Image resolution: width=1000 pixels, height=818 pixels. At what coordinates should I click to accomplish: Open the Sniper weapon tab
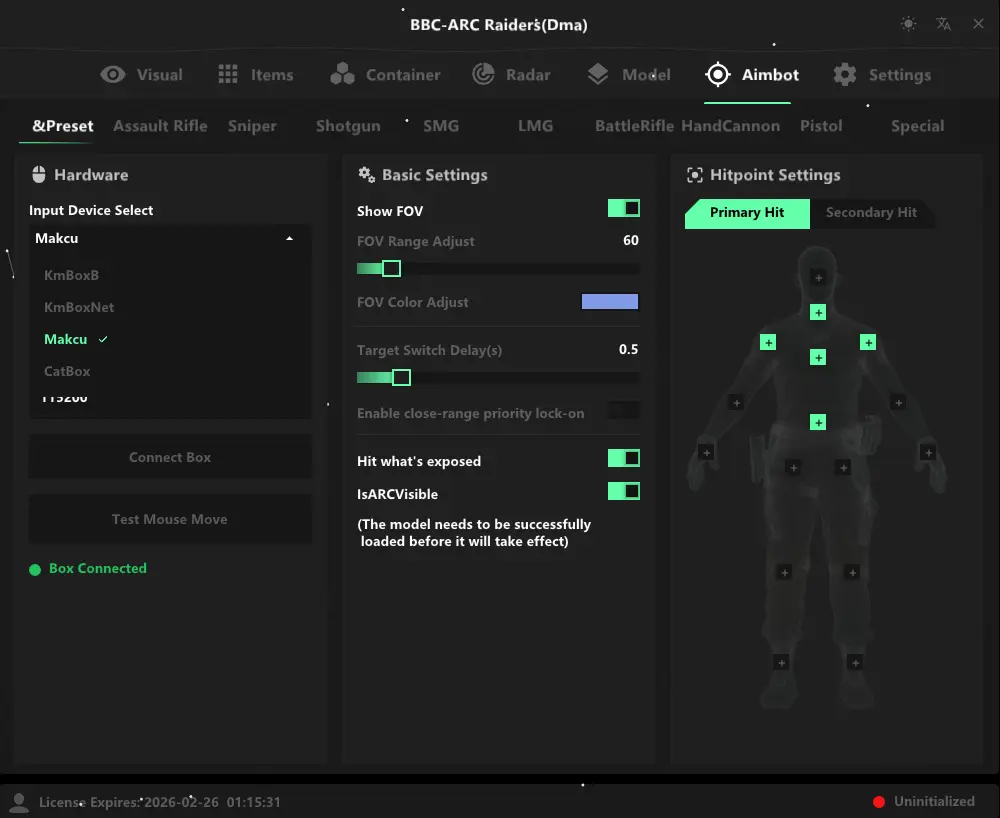(252, 126)
